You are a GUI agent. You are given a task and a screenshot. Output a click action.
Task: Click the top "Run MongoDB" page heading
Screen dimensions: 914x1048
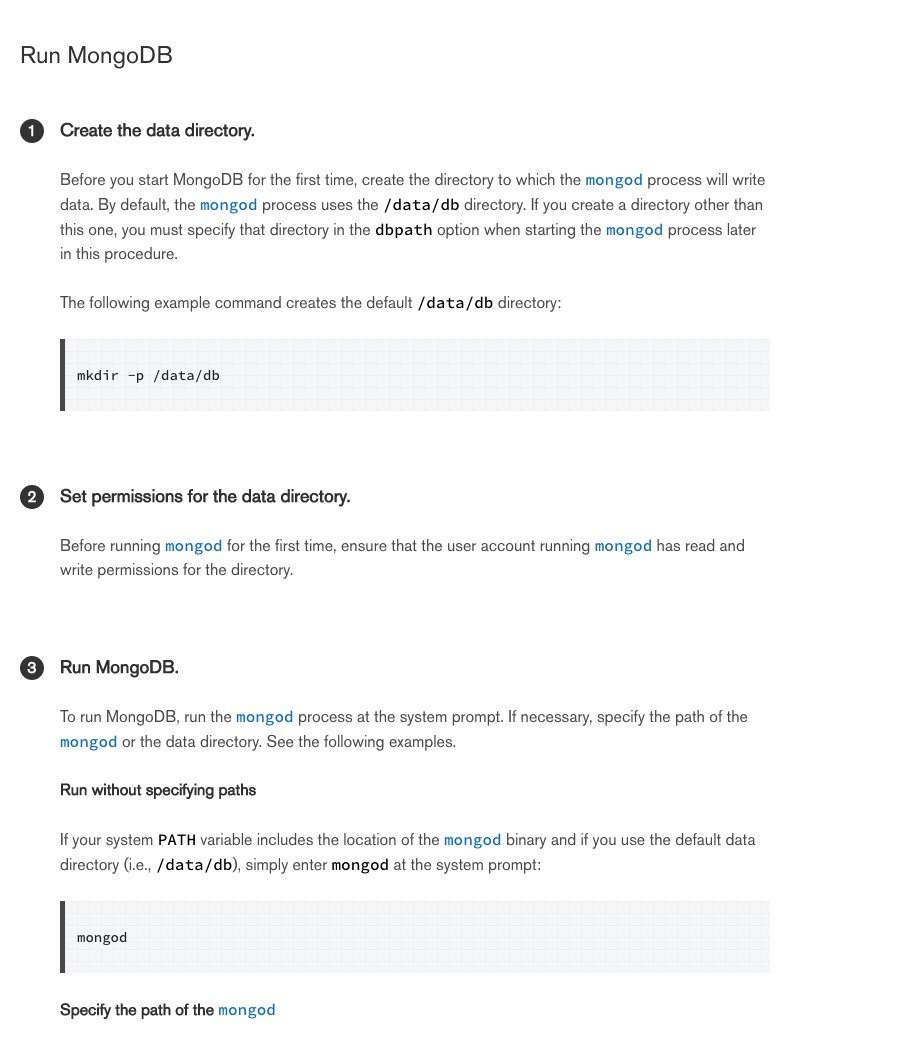pos(96,55)
